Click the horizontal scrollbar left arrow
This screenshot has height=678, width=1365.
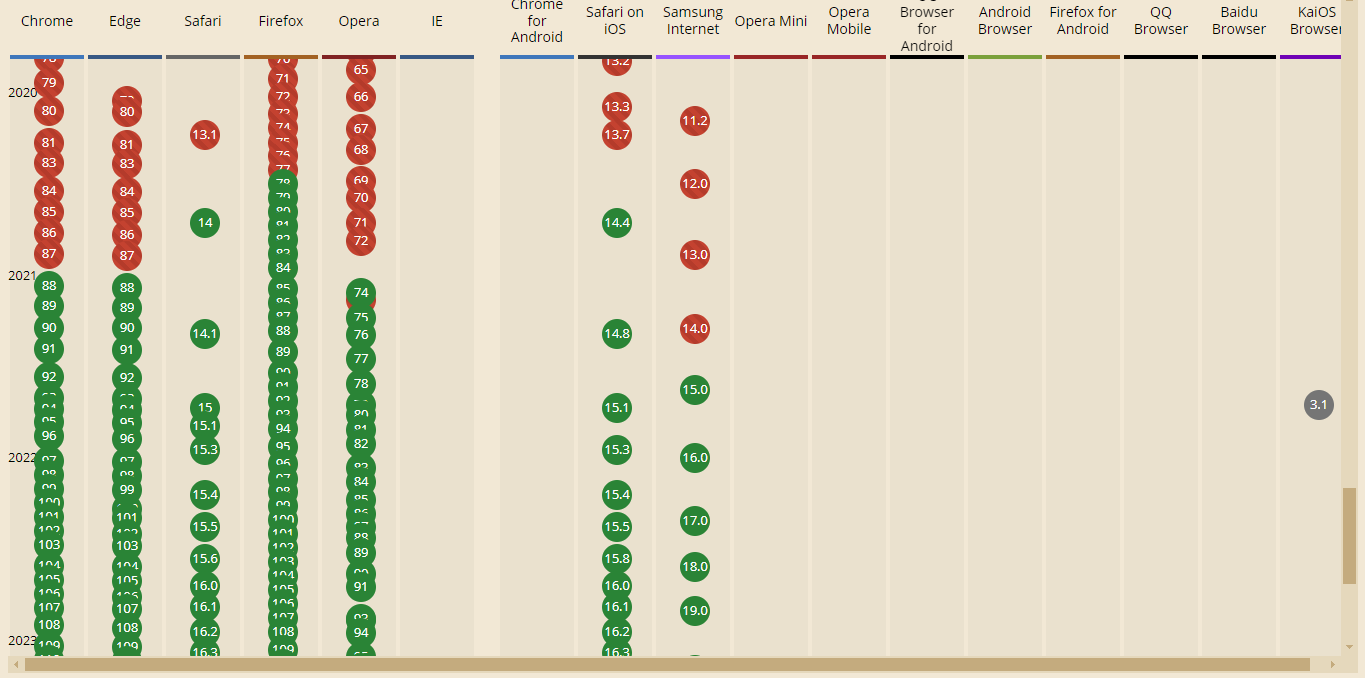15,664
